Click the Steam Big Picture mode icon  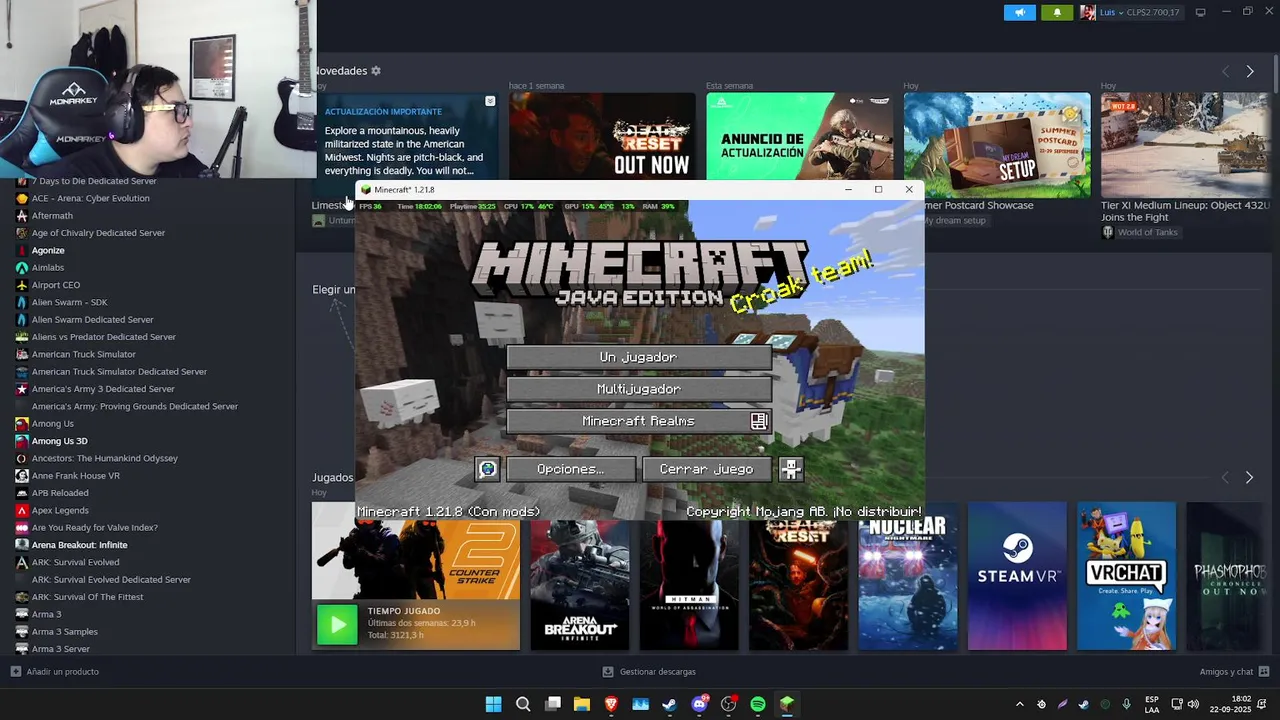pyautogui.click(x=1200, y=12)
